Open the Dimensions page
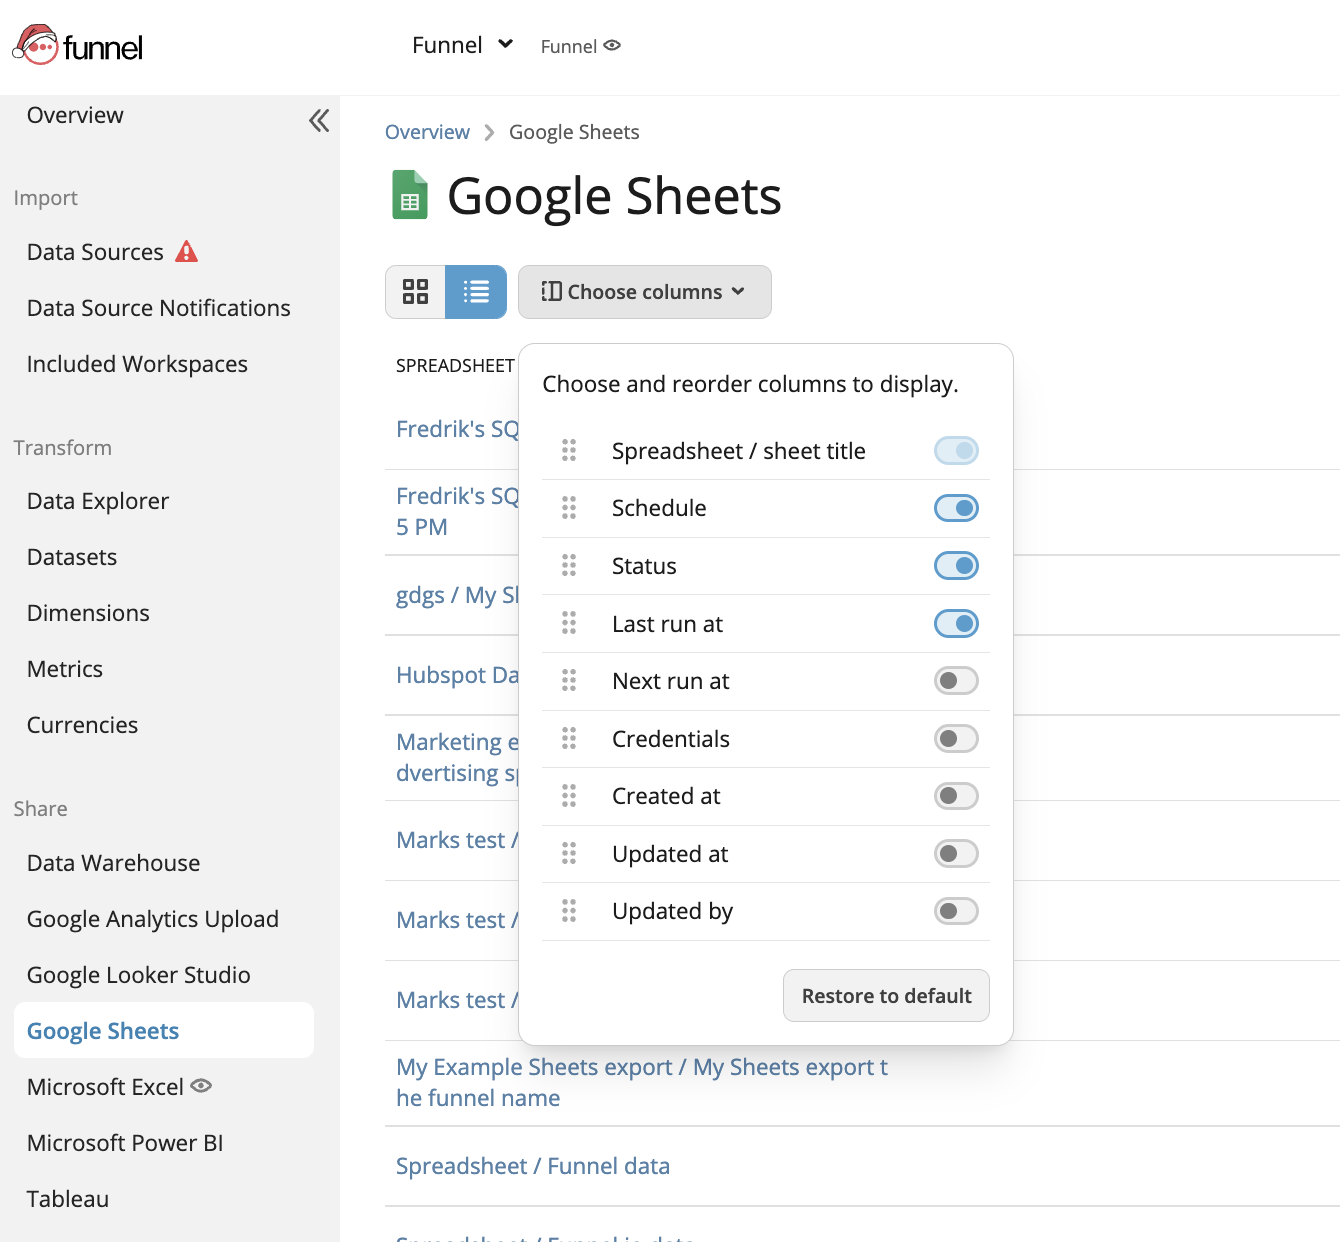 pyautogui.click(x=88, y=613)
